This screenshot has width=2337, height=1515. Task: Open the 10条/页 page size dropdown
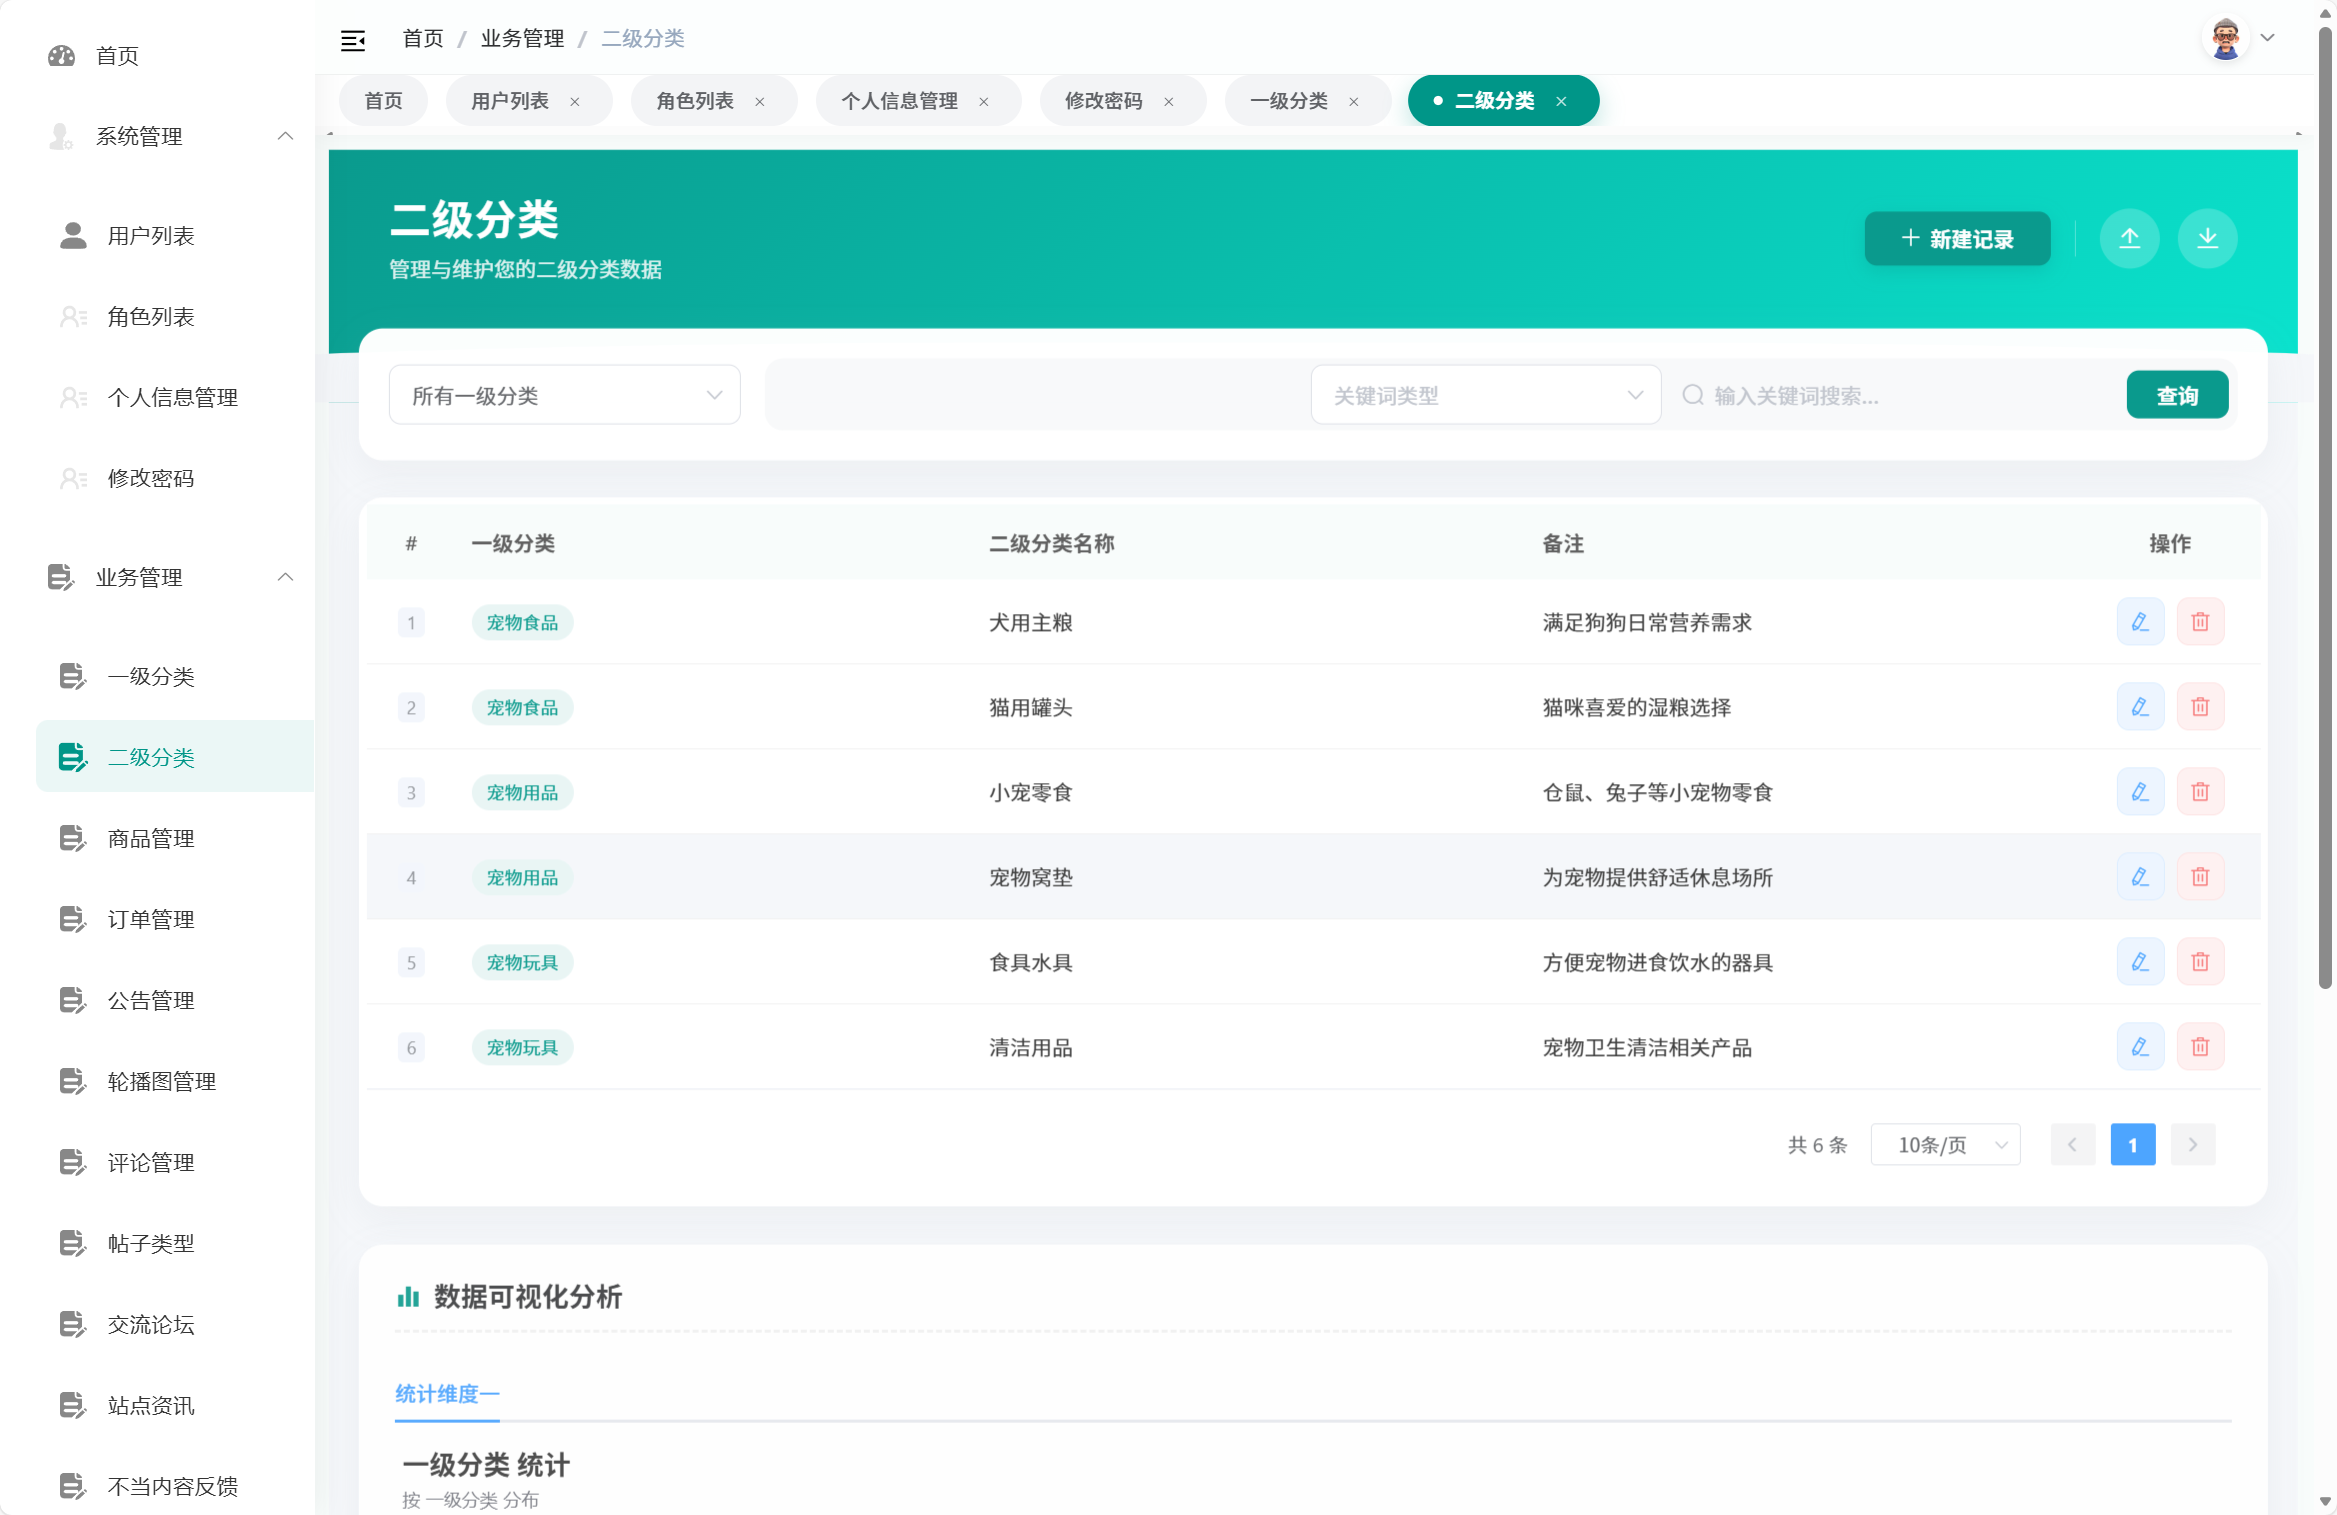1944,1144
